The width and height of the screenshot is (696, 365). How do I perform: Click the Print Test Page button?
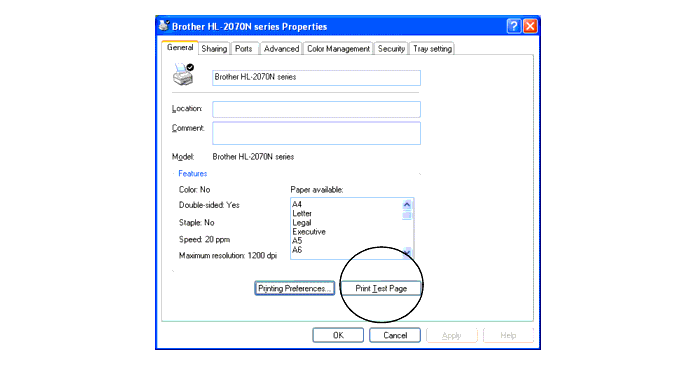pos(381,289)
